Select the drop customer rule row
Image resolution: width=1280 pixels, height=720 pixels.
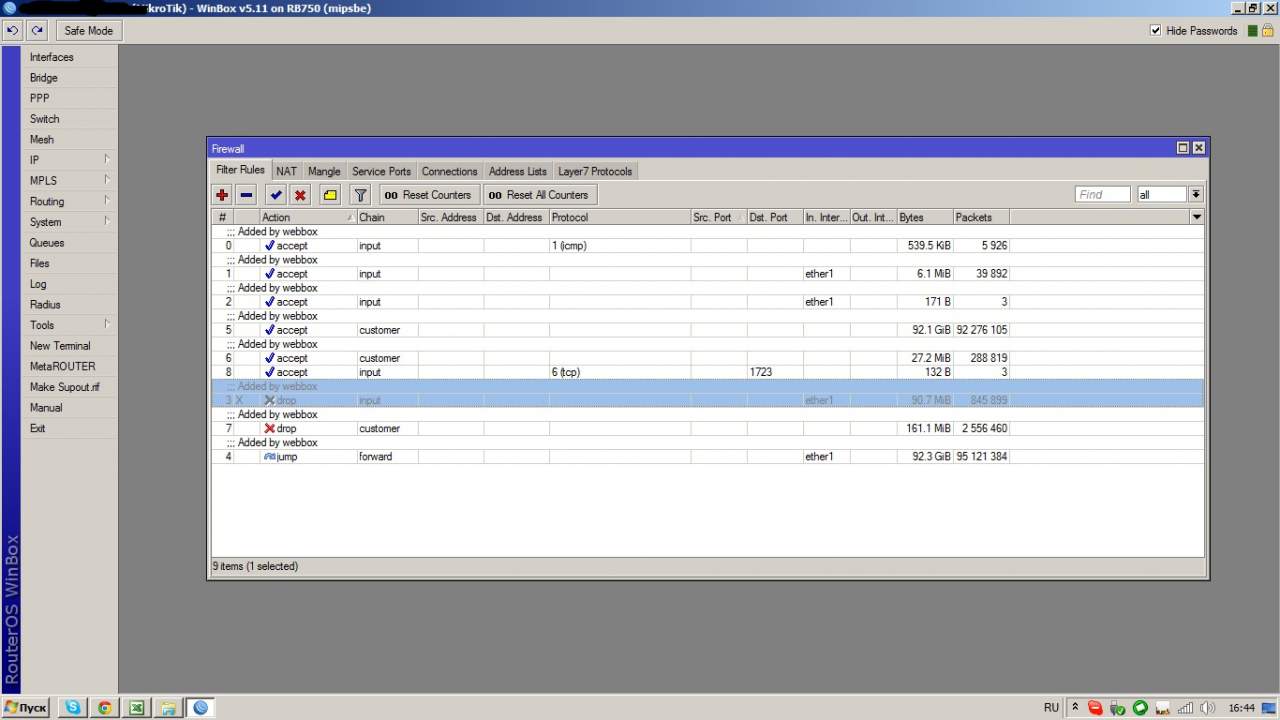(x=707, y=428)
